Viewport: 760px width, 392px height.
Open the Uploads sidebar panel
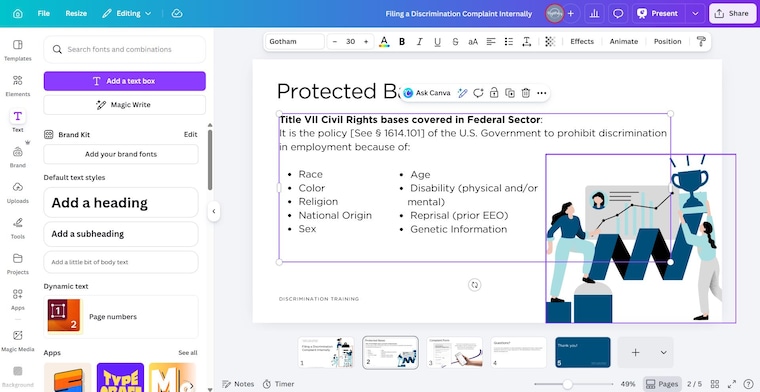pyautogui.click(x=18, y=192)
